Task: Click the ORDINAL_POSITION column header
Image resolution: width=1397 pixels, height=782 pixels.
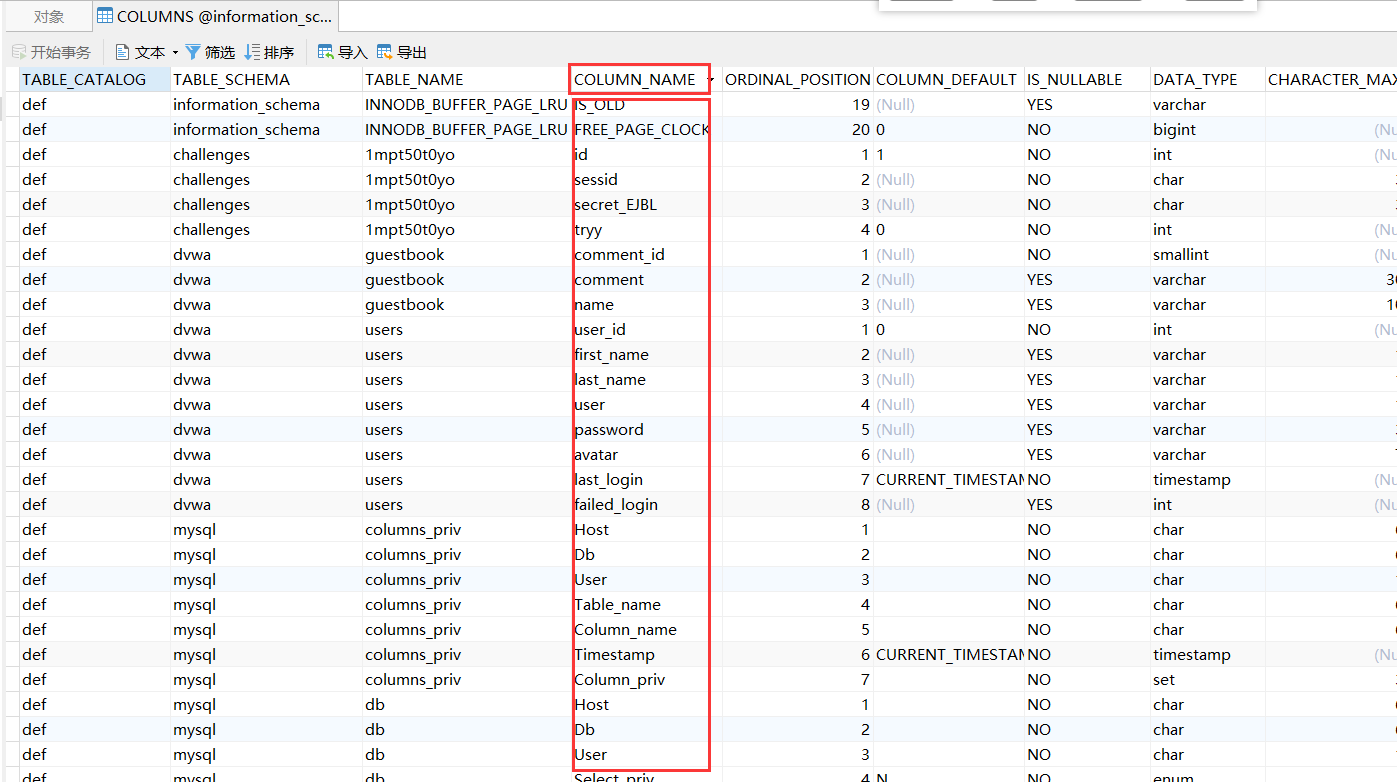Action: (797, 80)
